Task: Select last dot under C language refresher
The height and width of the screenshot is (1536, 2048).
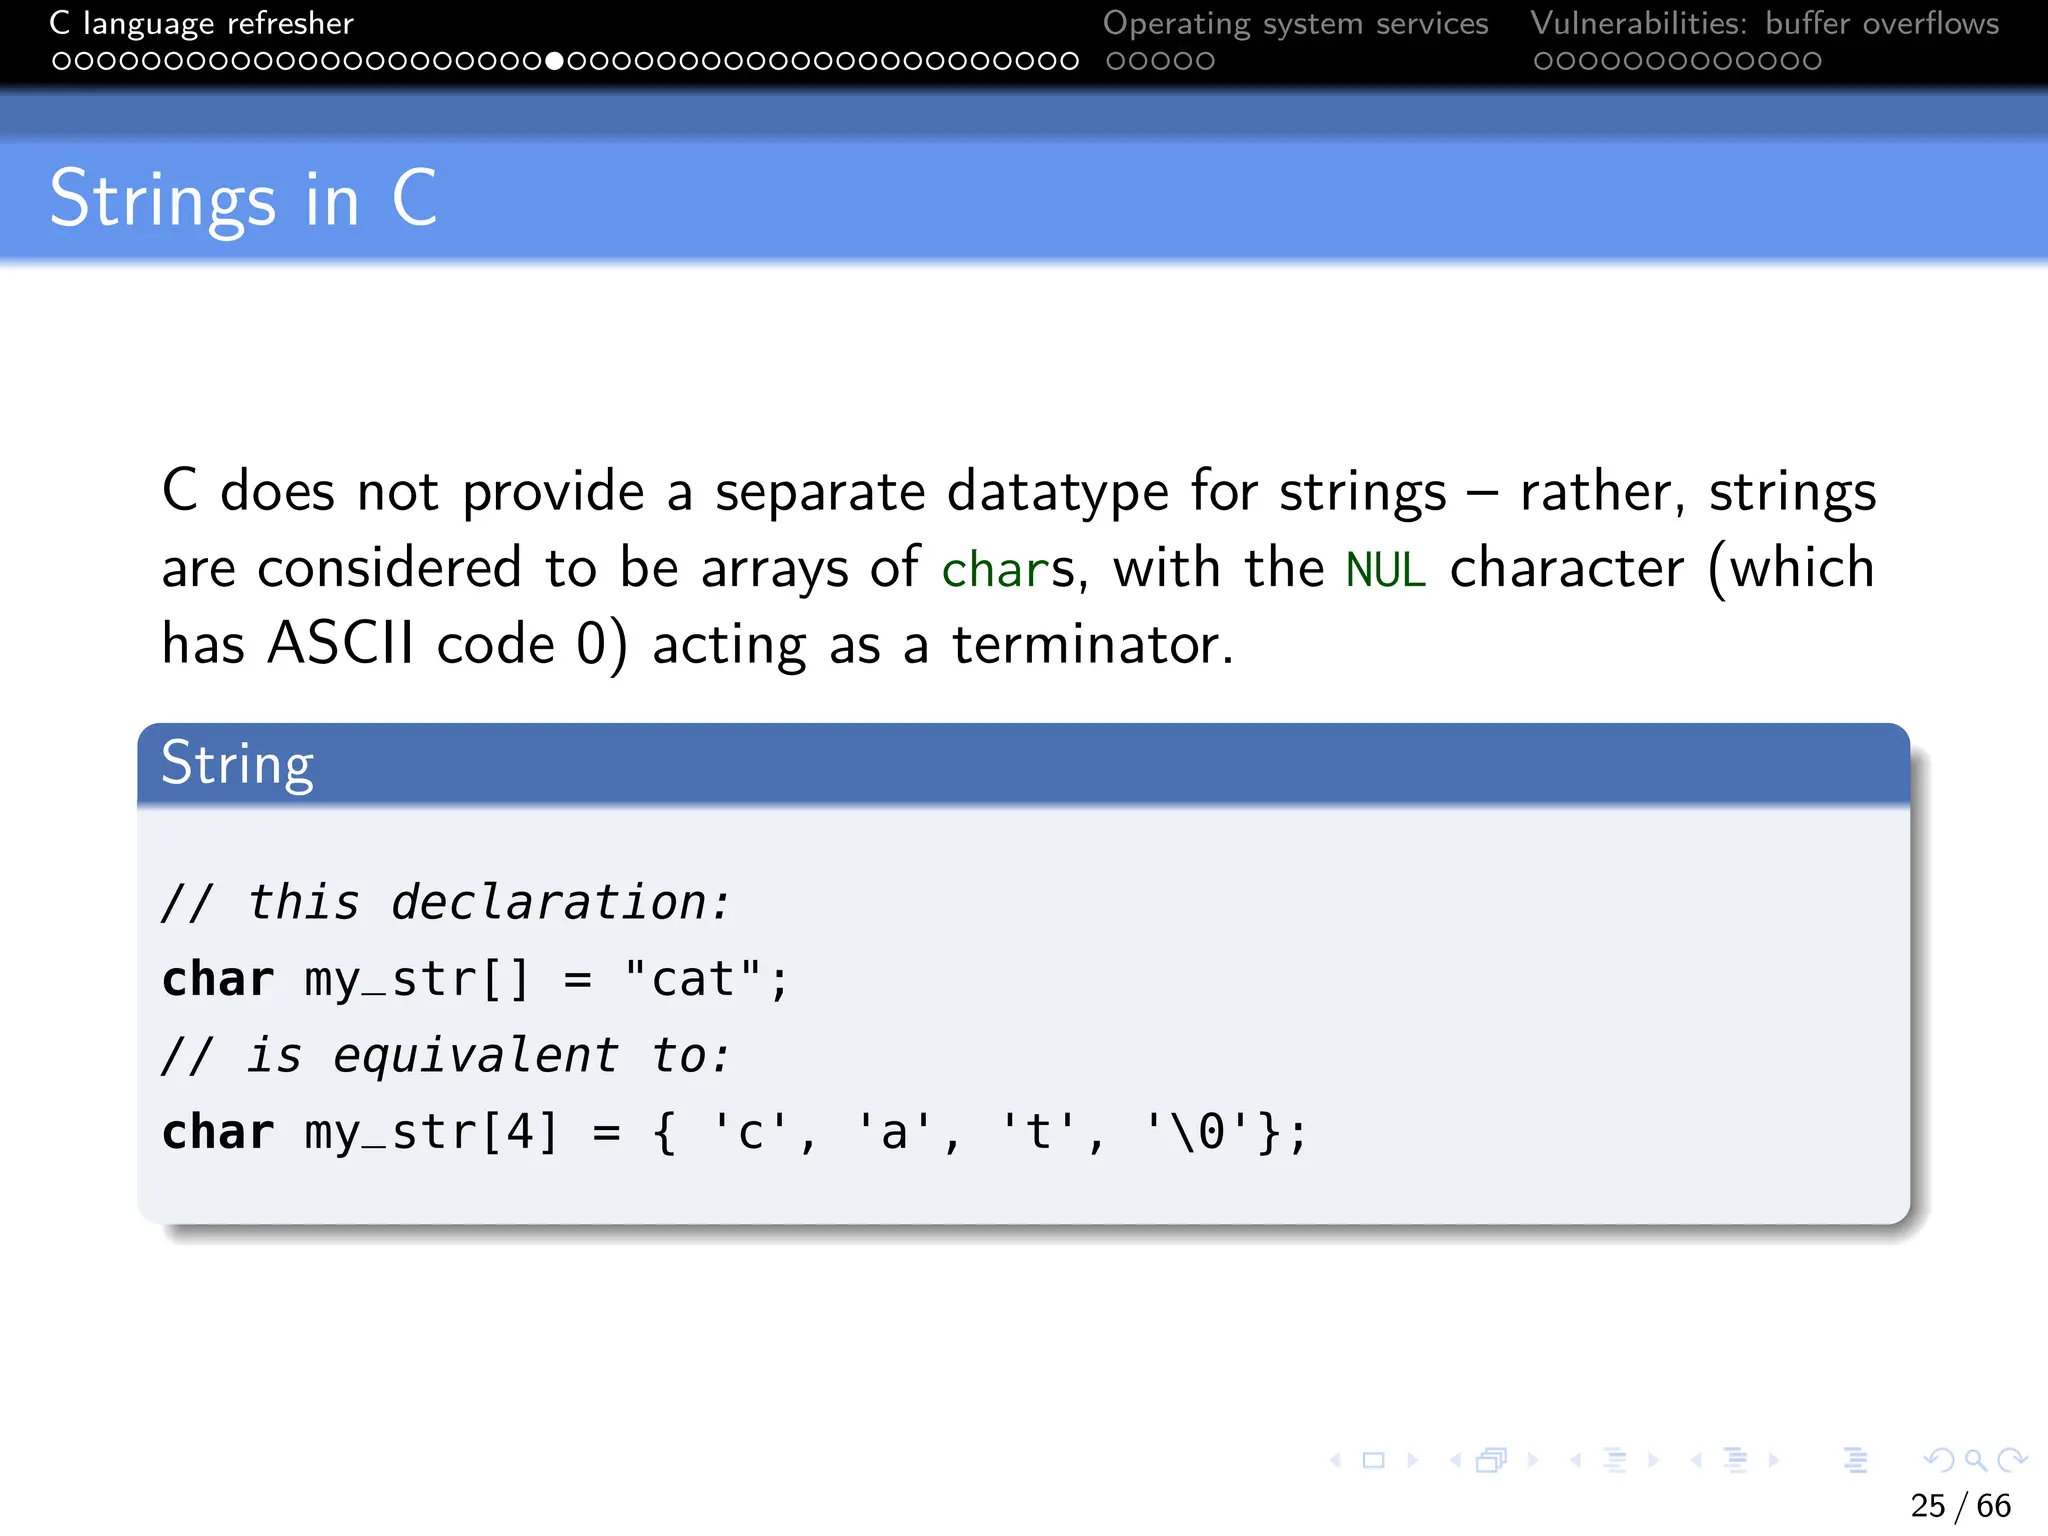Action: [1070, 61]
